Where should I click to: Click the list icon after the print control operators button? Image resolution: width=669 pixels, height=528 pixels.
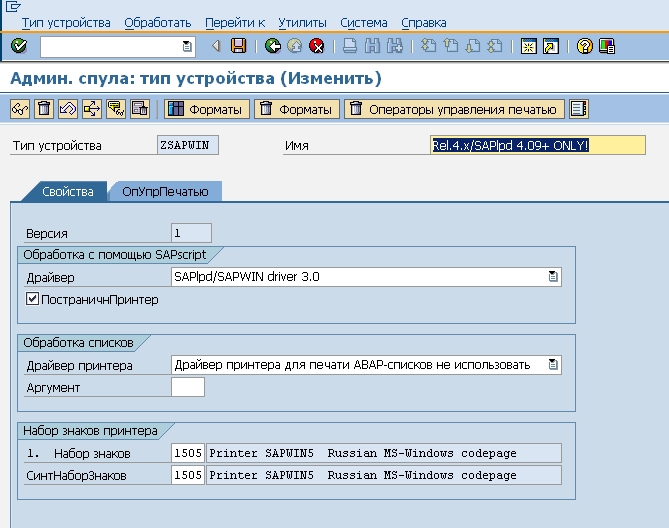click(x=579, y=109)
